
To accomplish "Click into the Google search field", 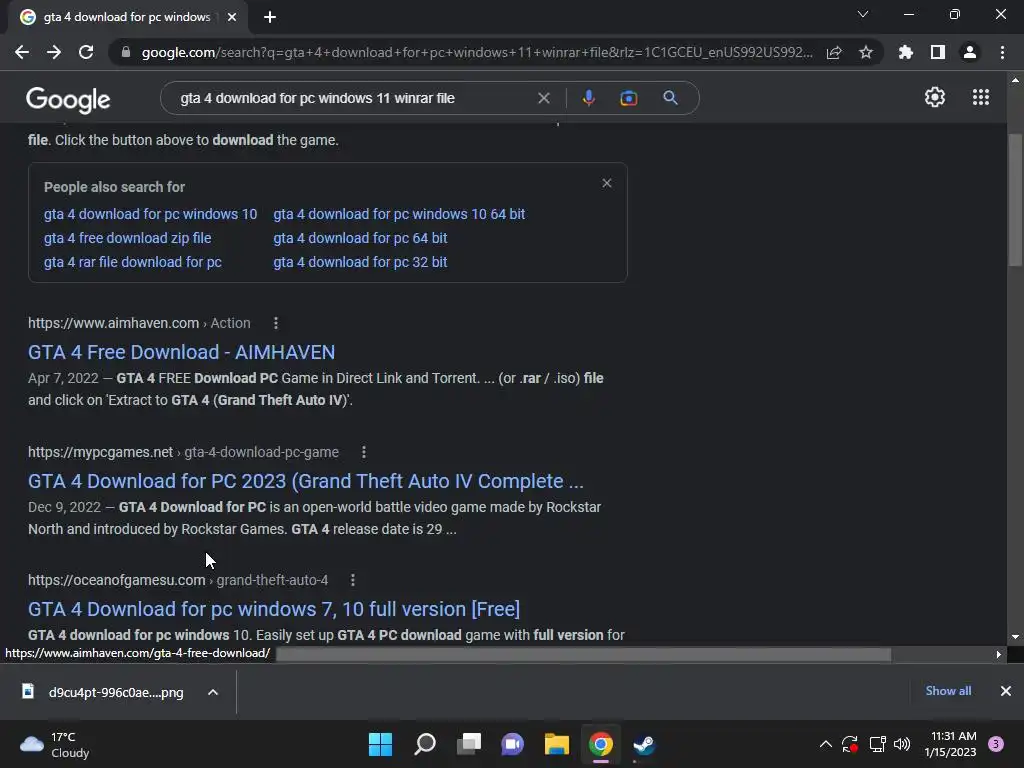I will (353, 98).
